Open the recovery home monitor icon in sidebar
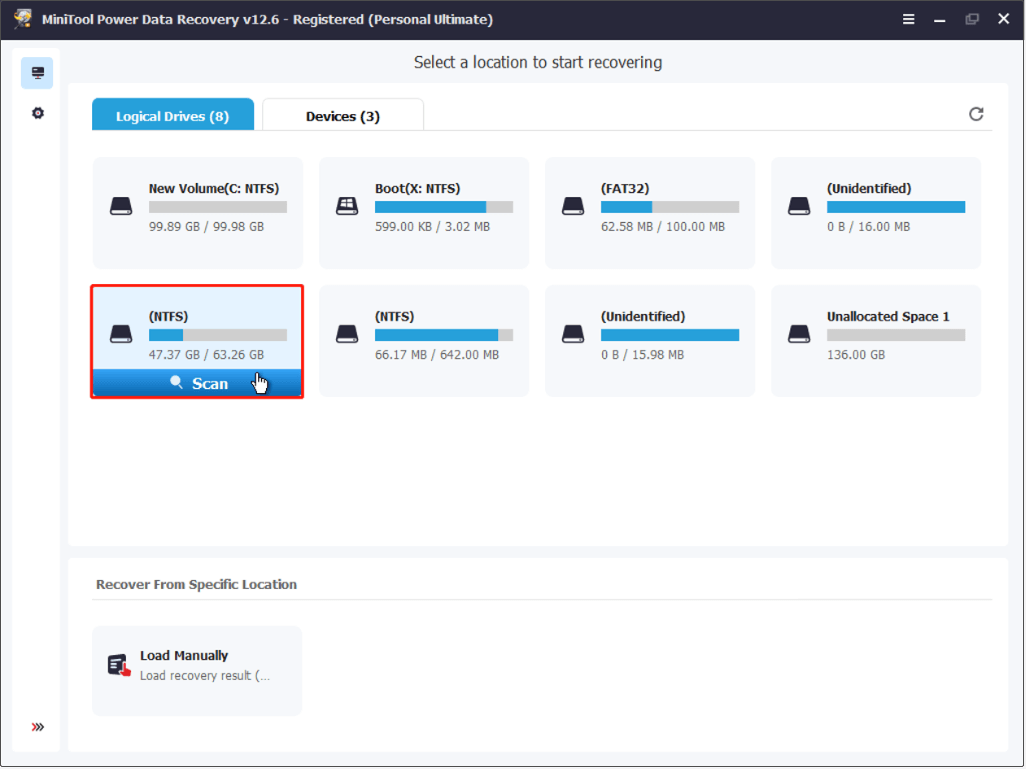This screenshot has width=1026, height=769. [x=37, y=73]
